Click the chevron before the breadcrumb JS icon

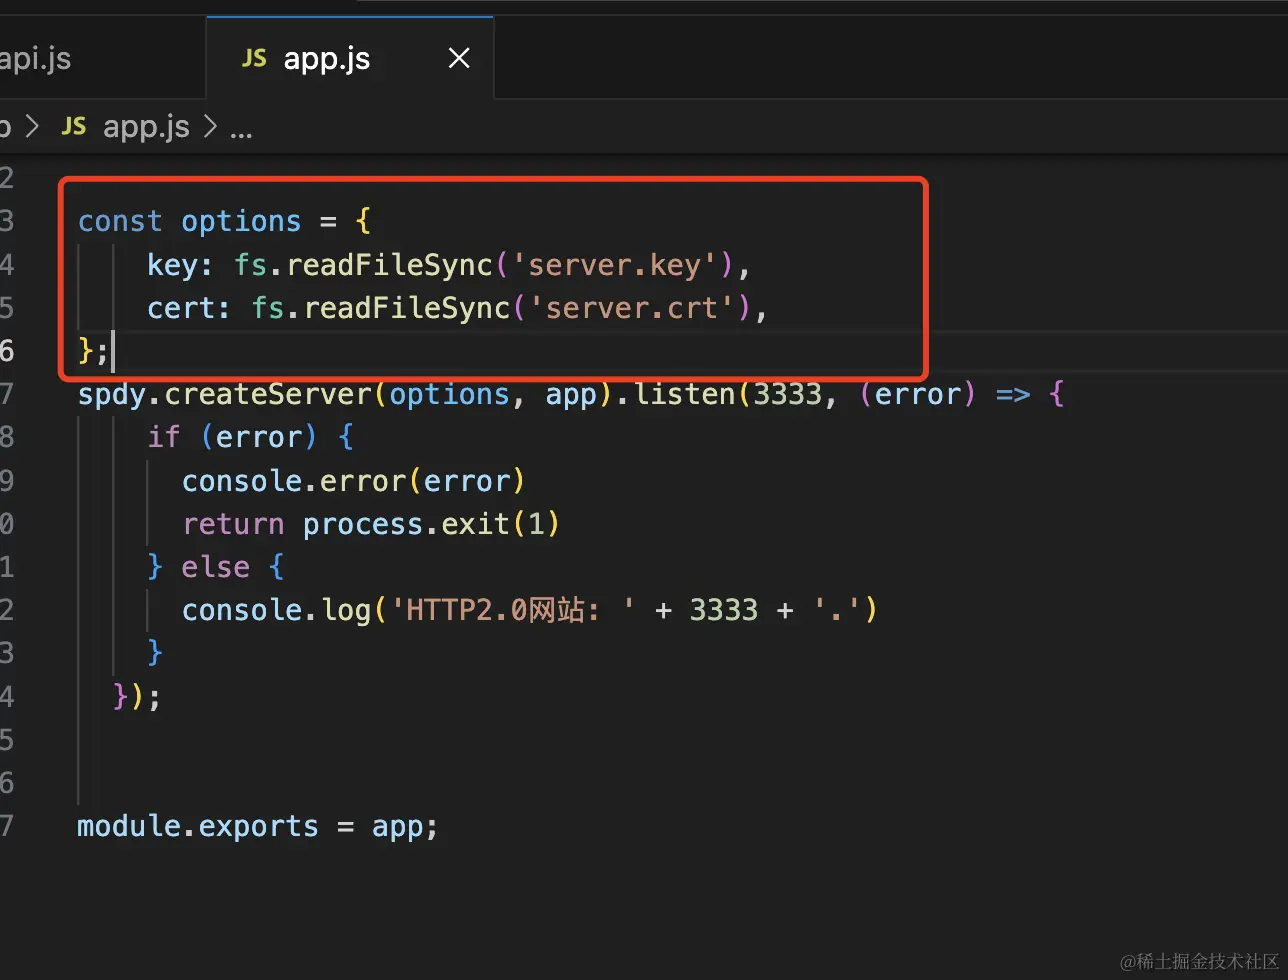pos(33,127)
